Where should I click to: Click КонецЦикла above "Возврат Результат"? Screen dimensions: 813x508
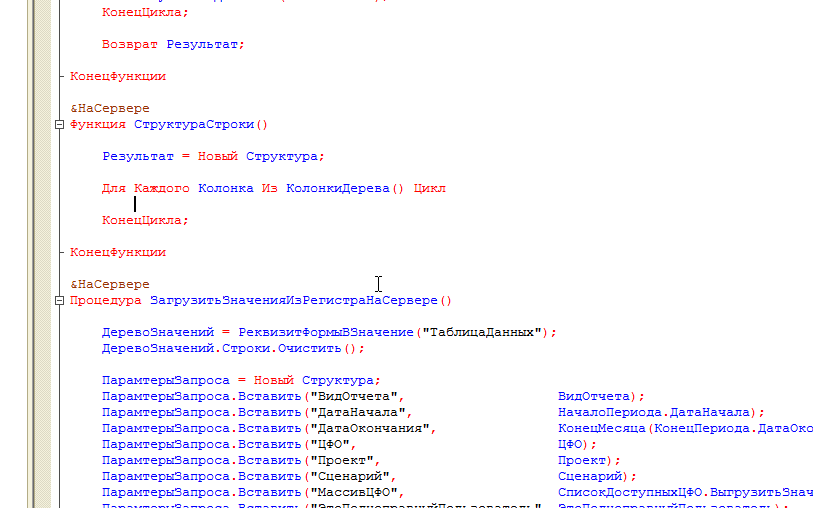[x=145, y=12]
